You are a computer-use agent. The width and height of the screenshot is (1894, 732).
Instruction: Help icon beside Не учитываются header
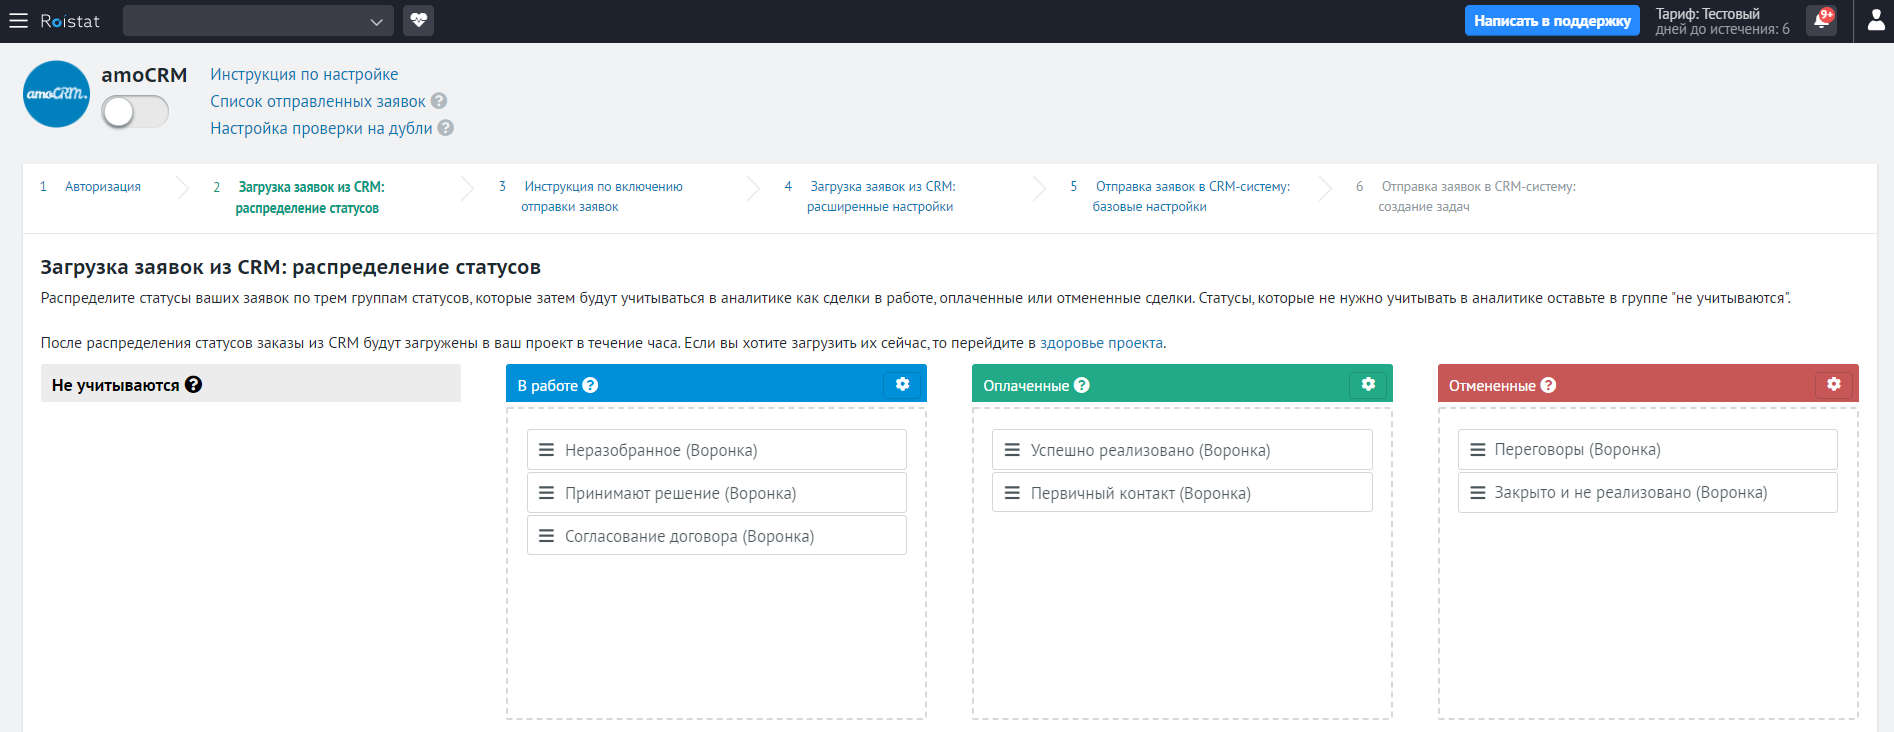(x=193, y=384)
